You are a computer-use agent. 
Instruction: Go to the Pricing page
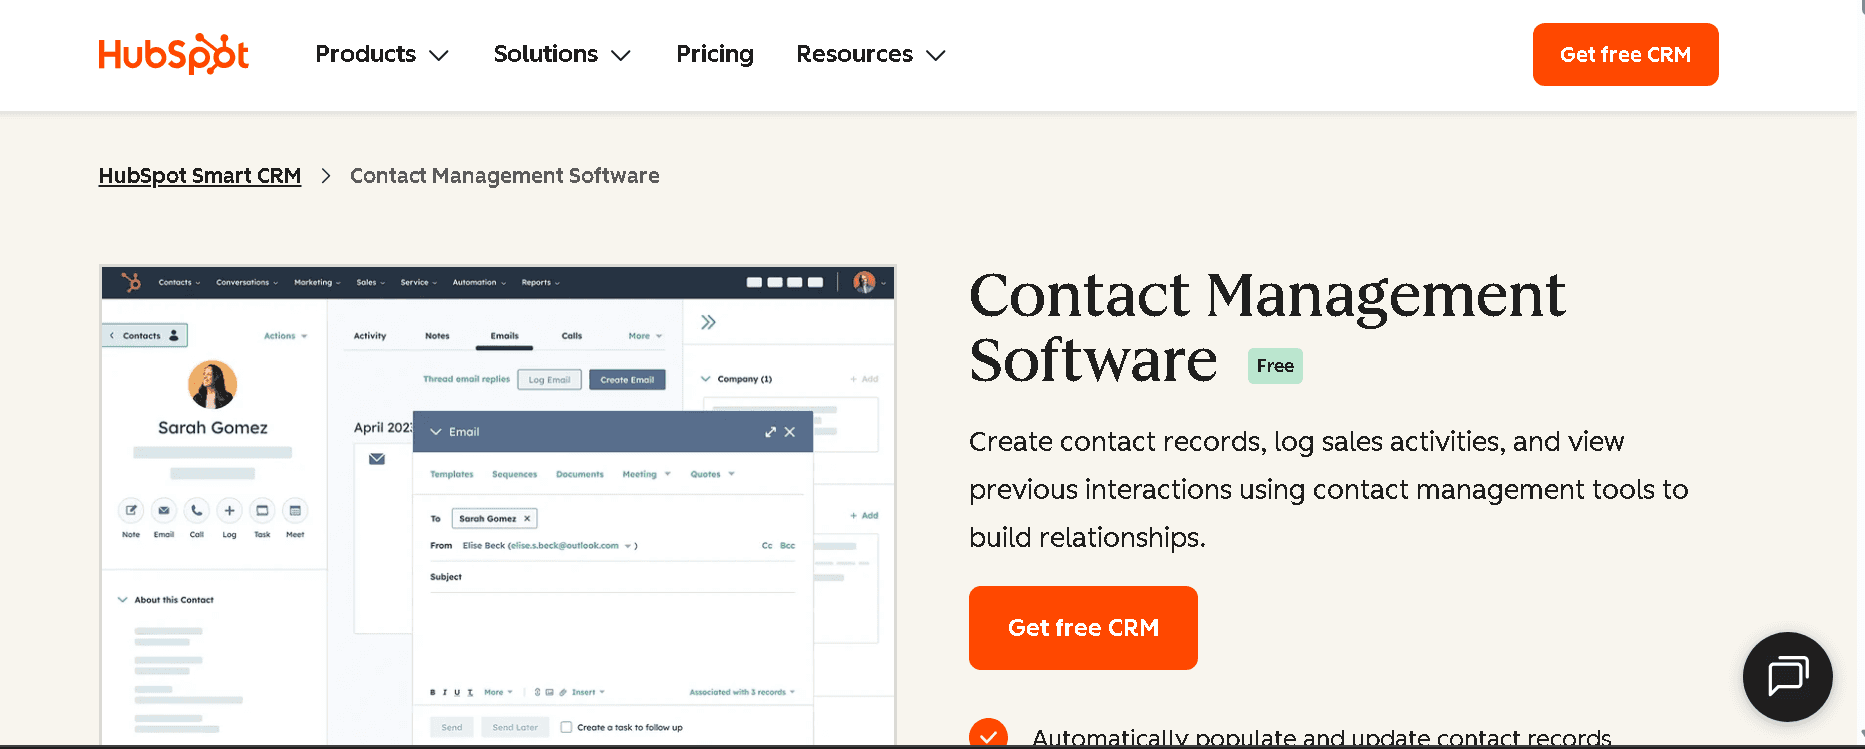click(715, 54)
